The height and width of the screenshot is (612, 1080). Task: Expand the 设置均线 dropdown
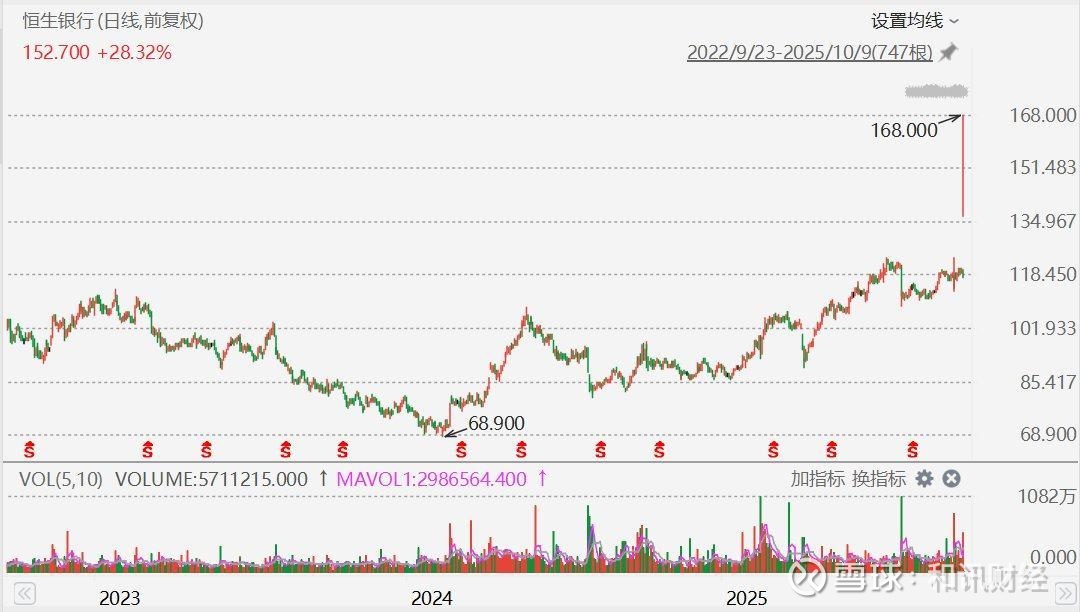pos(915,21)
